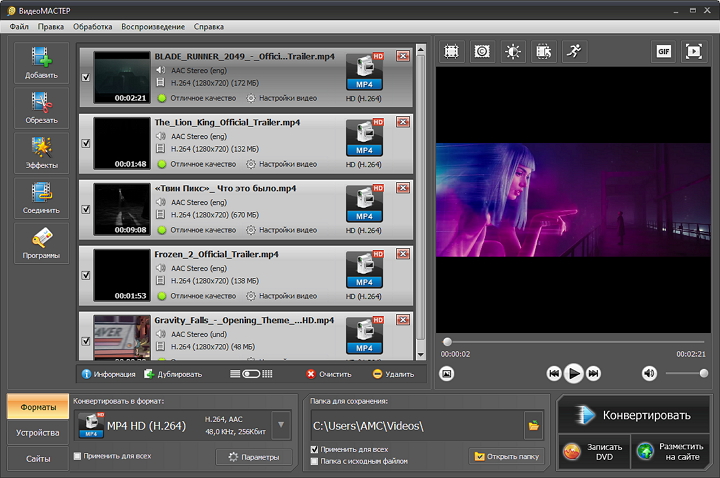Open the Программы sidebar item
720x478 pixels.
click(x=41, y=243)
